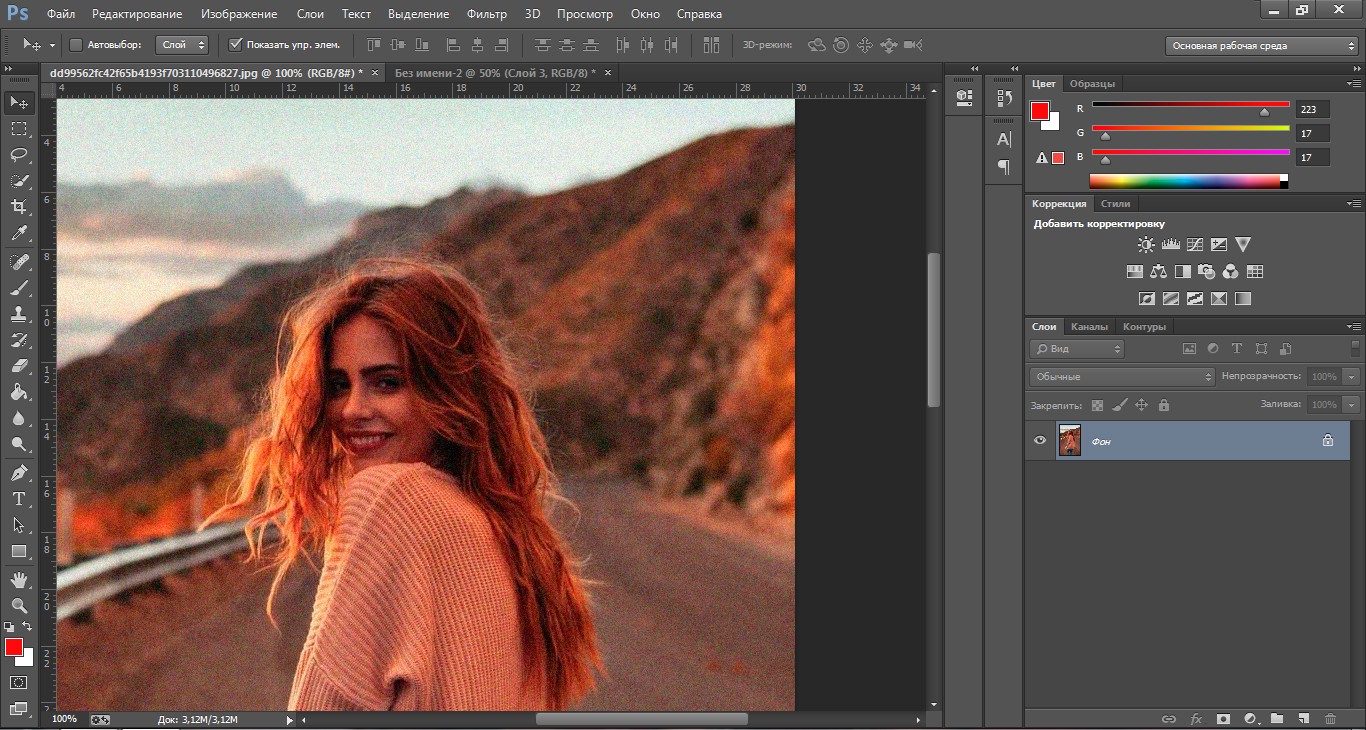The width and height of the screenshot is (1366, 730).
Task: Enable the Автовыбор checkbox
Action: tap(76, 45)
